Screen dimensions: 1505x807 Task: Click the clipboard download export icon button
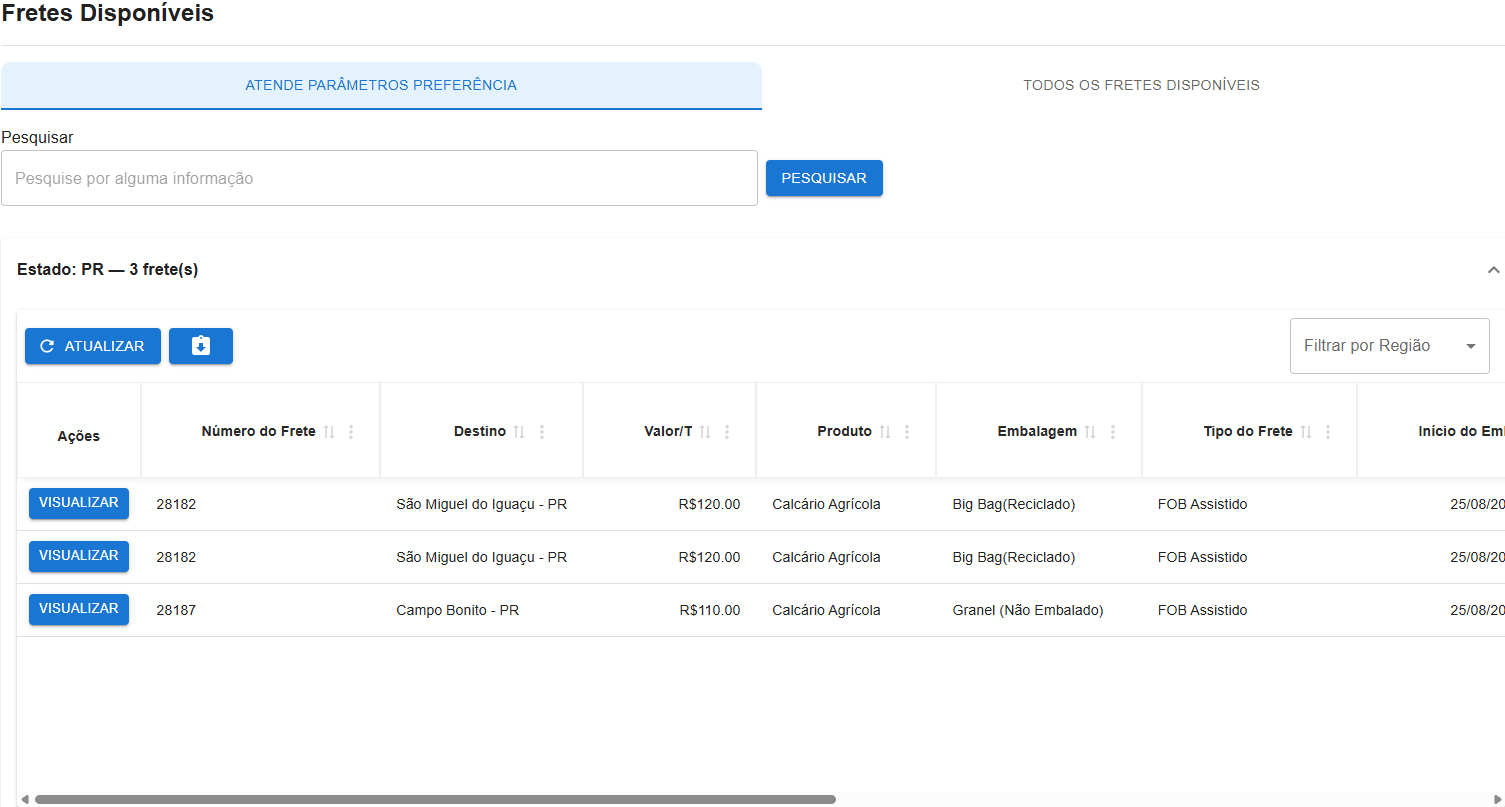coord(201,346)
